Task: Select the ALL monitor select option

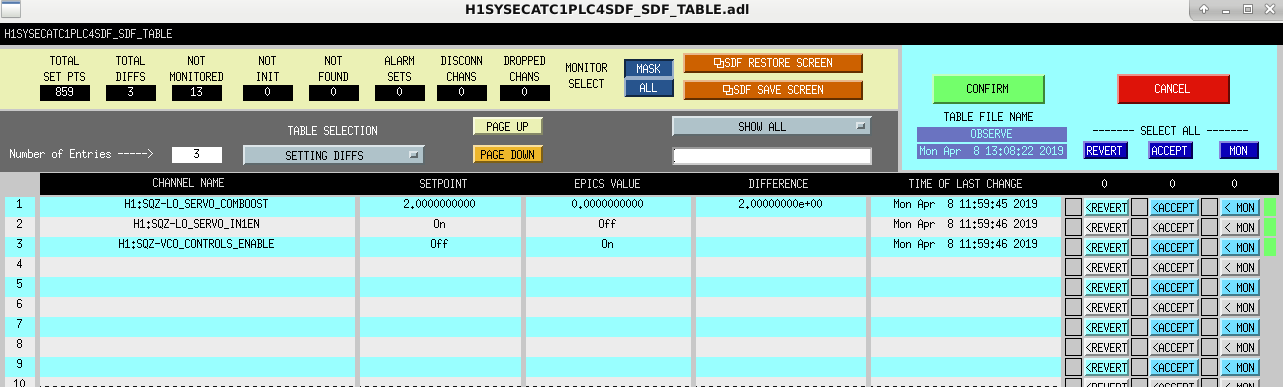Action: 649,88
